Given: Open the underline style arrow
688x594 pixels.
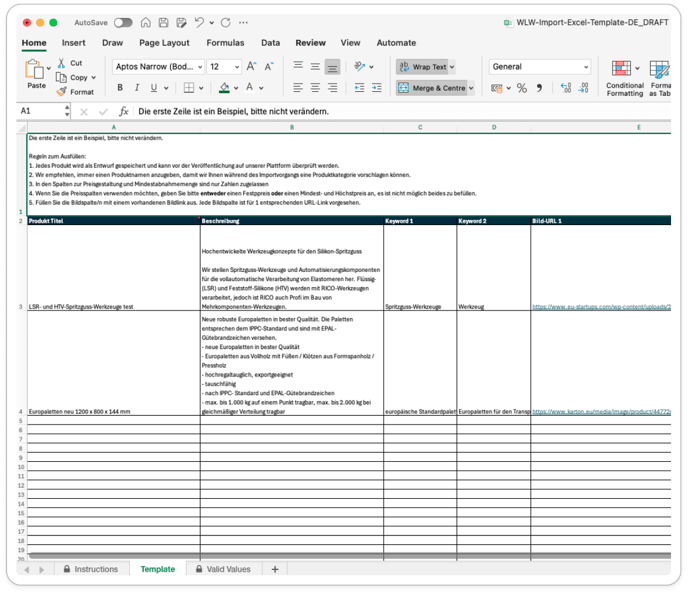Looking at the screenshot, I should [x=166, y=88].
